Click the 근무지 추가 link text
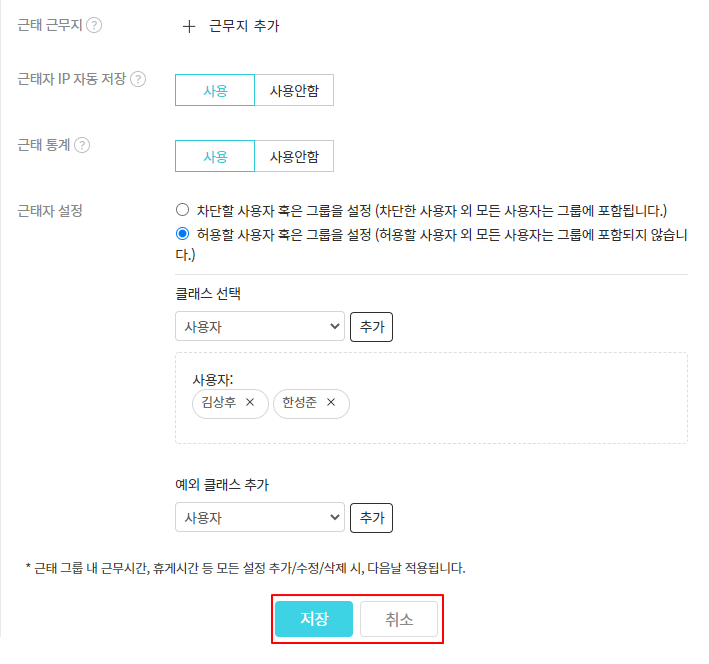709x664 pixels. (x=244, y=27)
